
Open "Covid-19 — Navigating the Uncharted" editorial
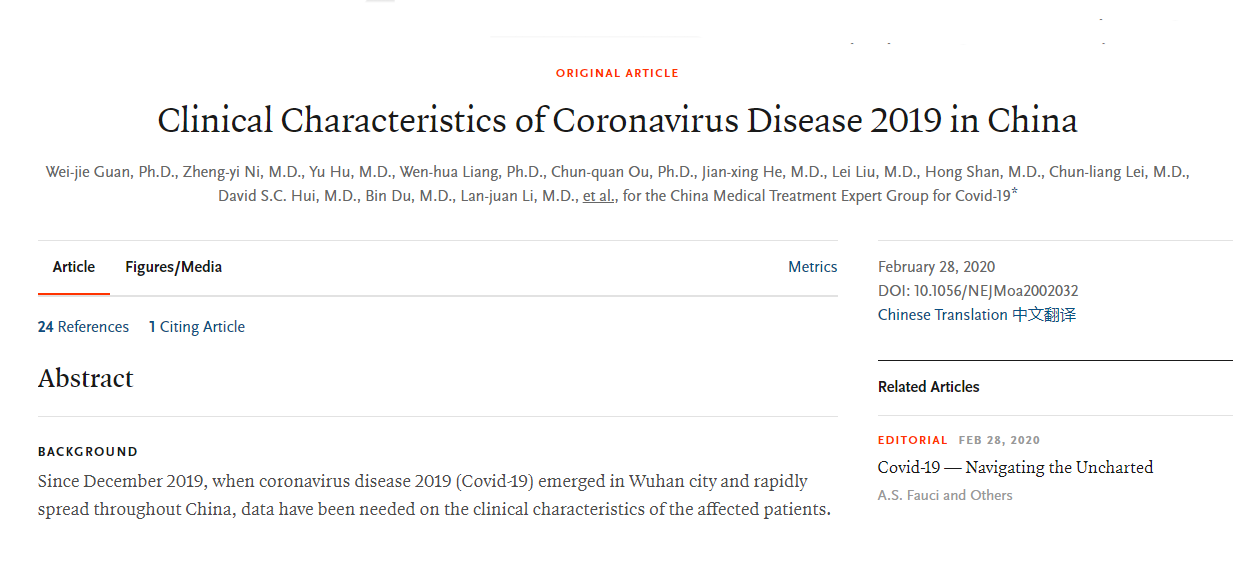pos(1015,467)
